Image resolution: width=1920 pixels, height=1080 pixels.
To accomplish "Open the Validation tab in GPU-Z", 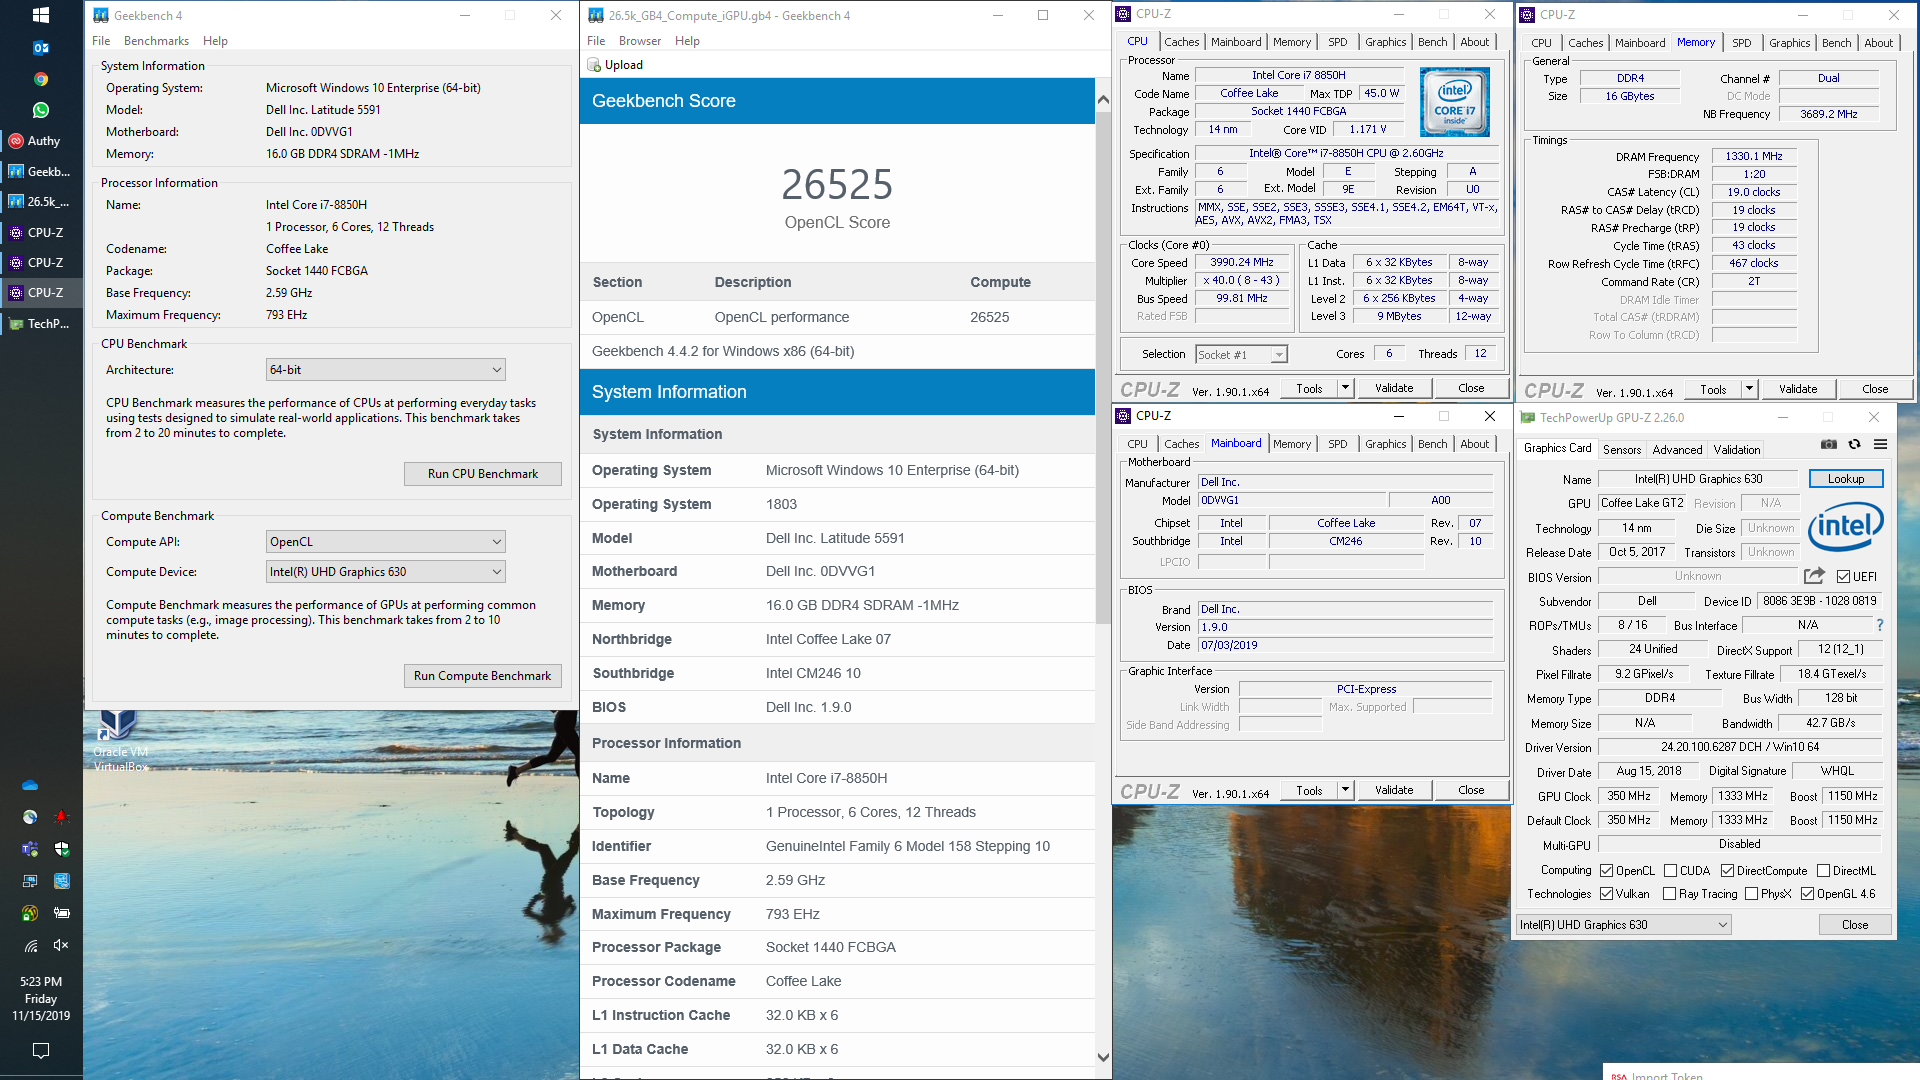I will click(x=1737, y=450).
